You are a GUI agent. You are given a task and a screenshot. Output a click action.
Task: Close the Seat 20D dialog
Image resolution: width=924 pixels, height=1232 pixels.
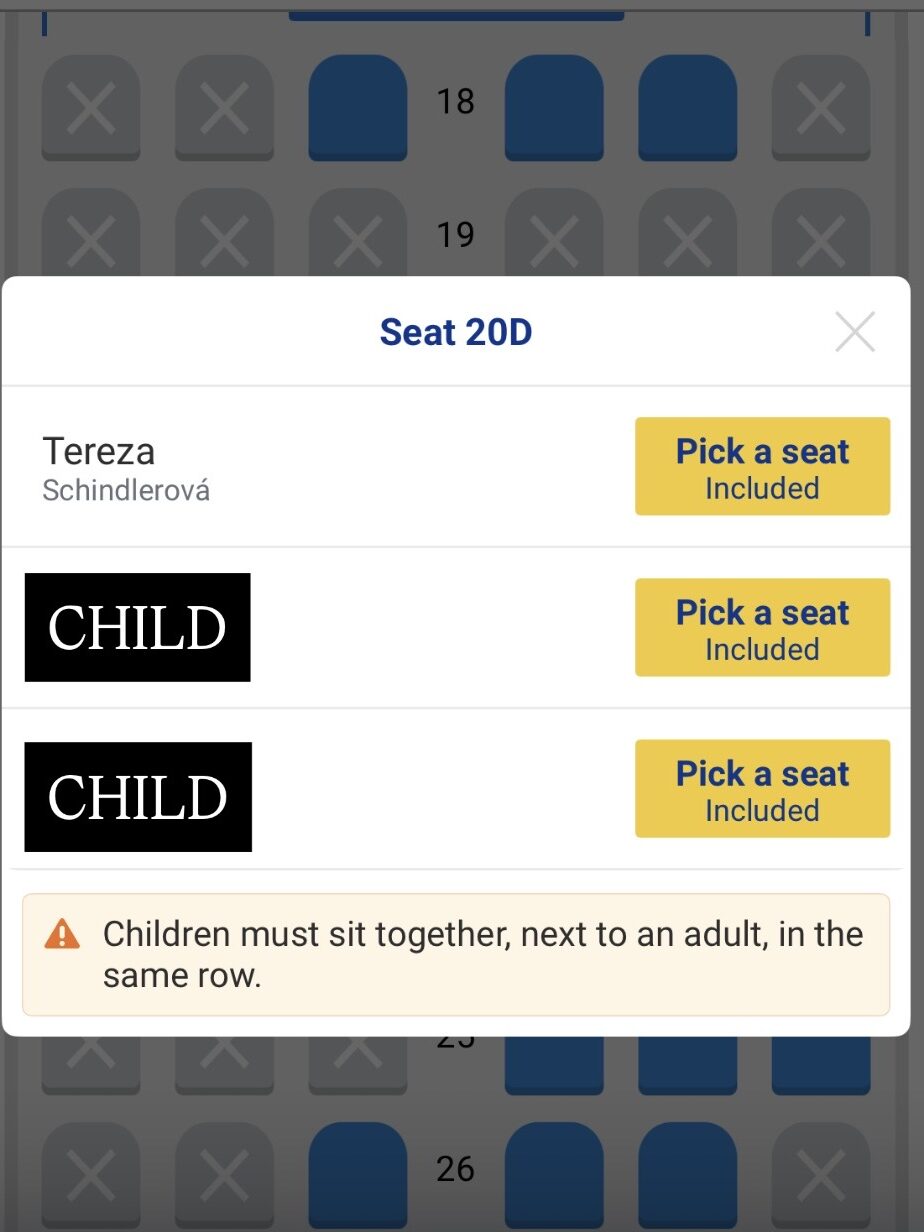[x=855, y=332]
